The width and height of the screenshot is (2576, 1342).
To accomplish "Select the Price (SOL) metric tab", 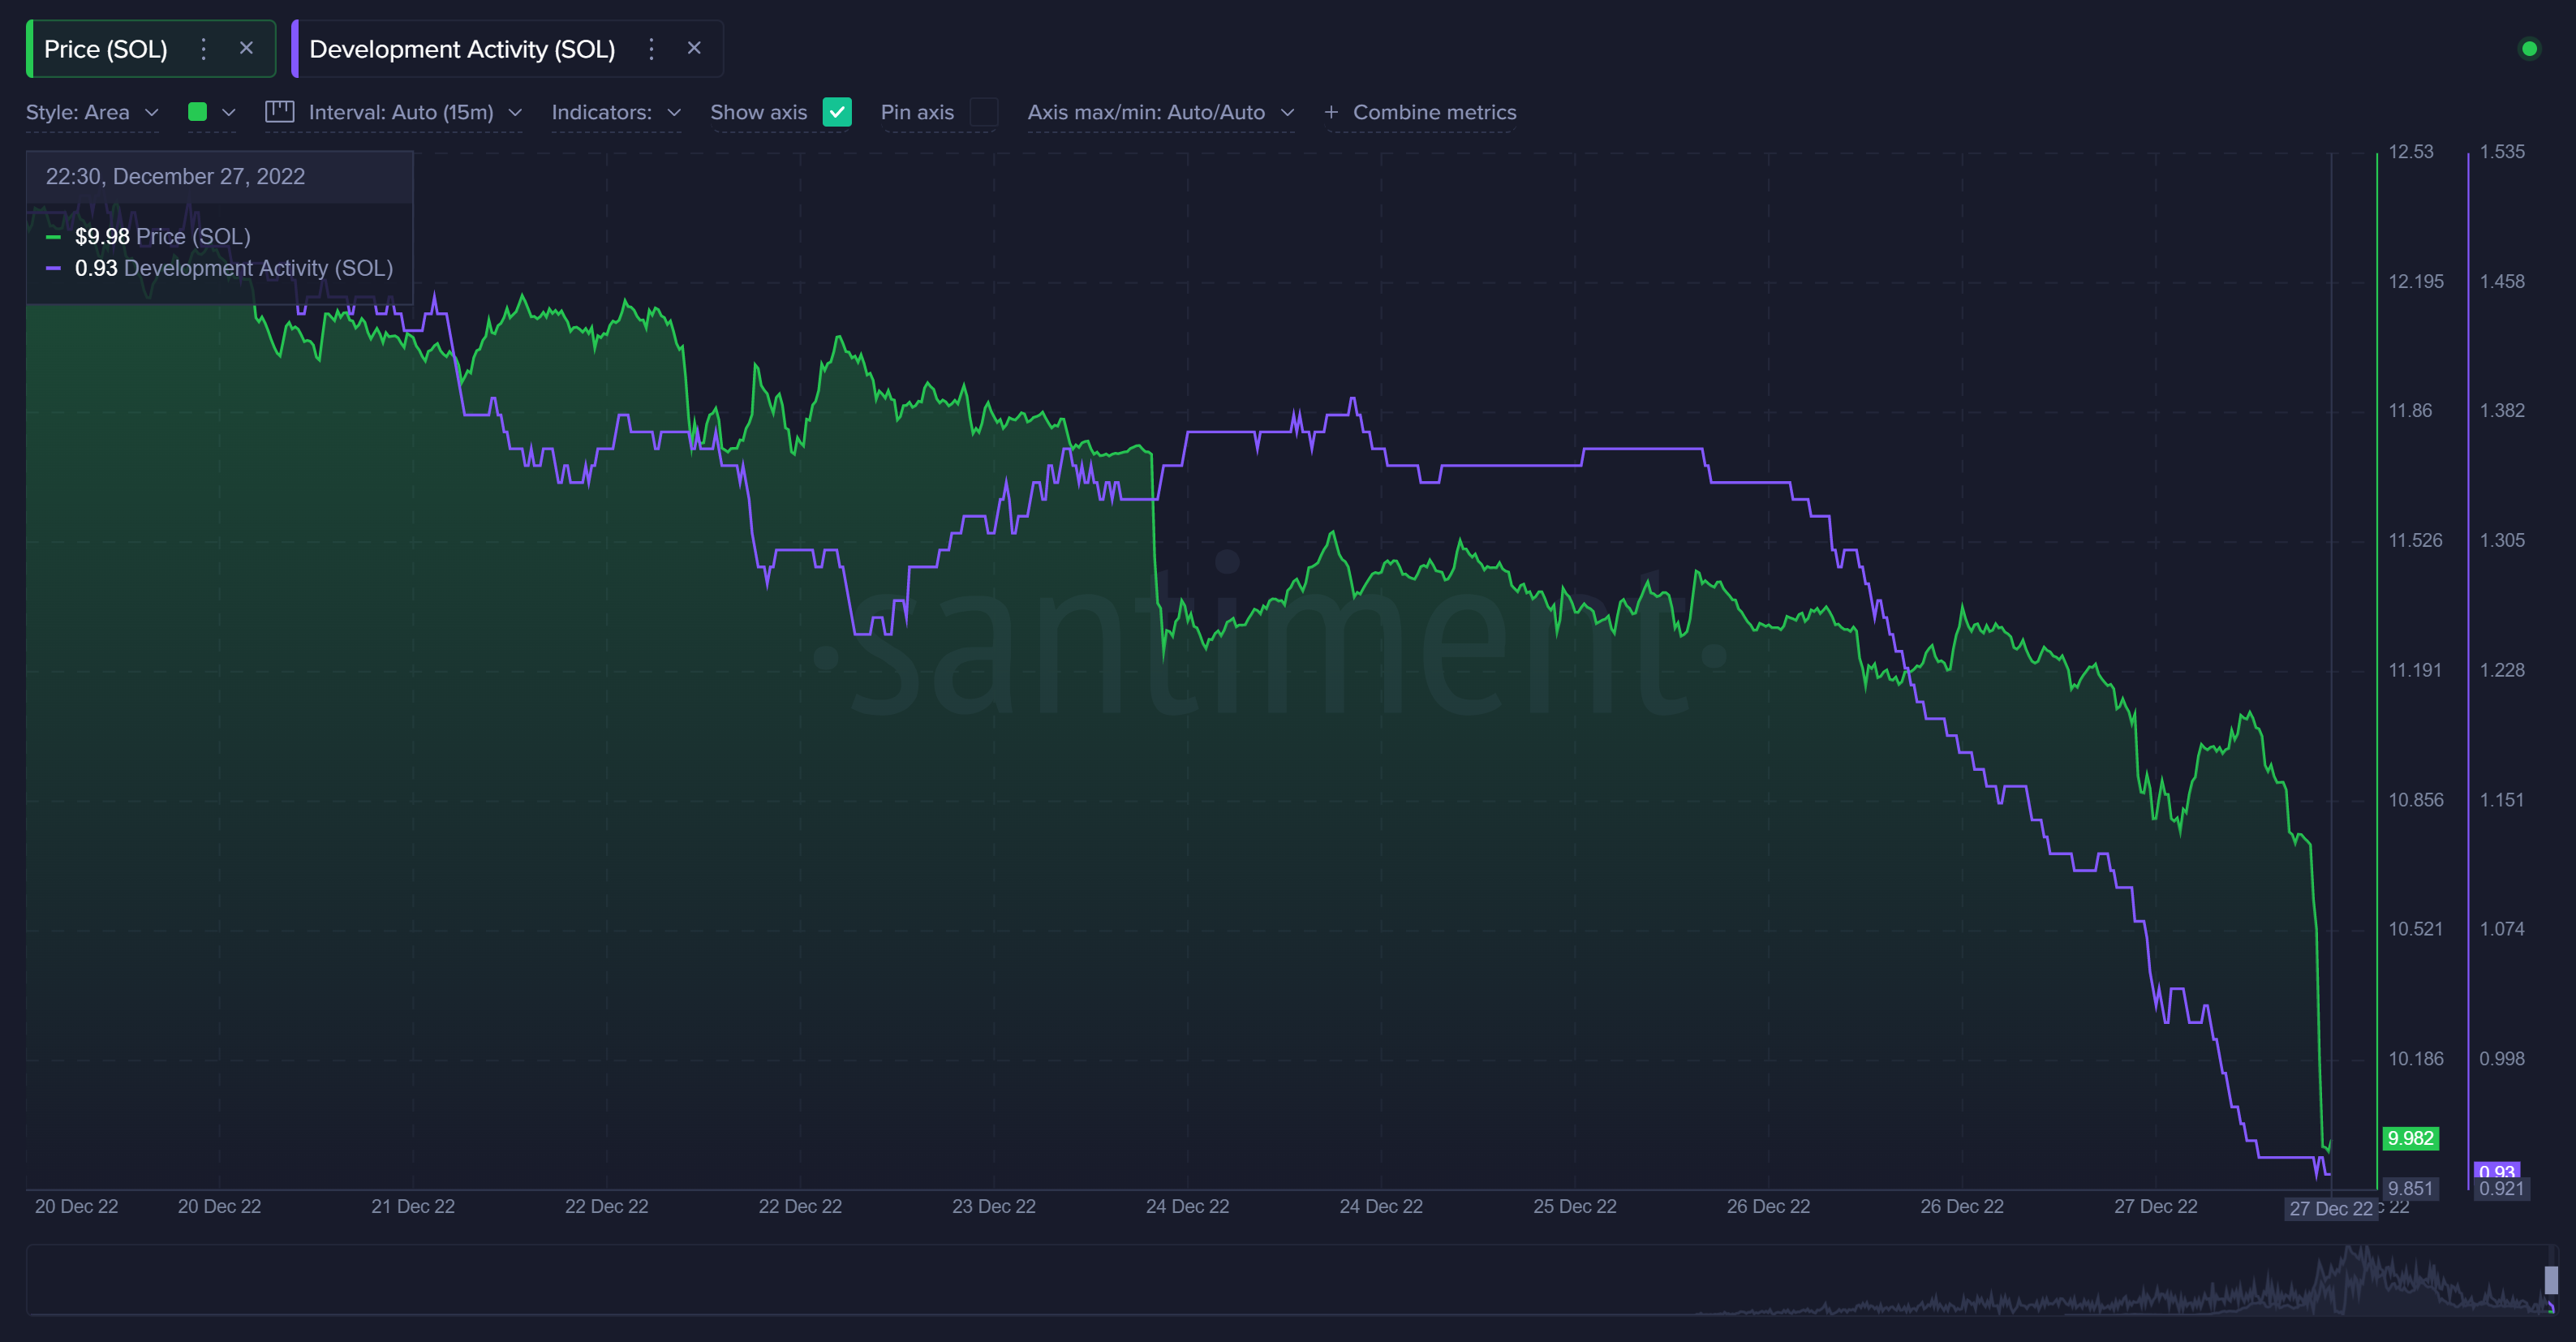I will (106, 49).
